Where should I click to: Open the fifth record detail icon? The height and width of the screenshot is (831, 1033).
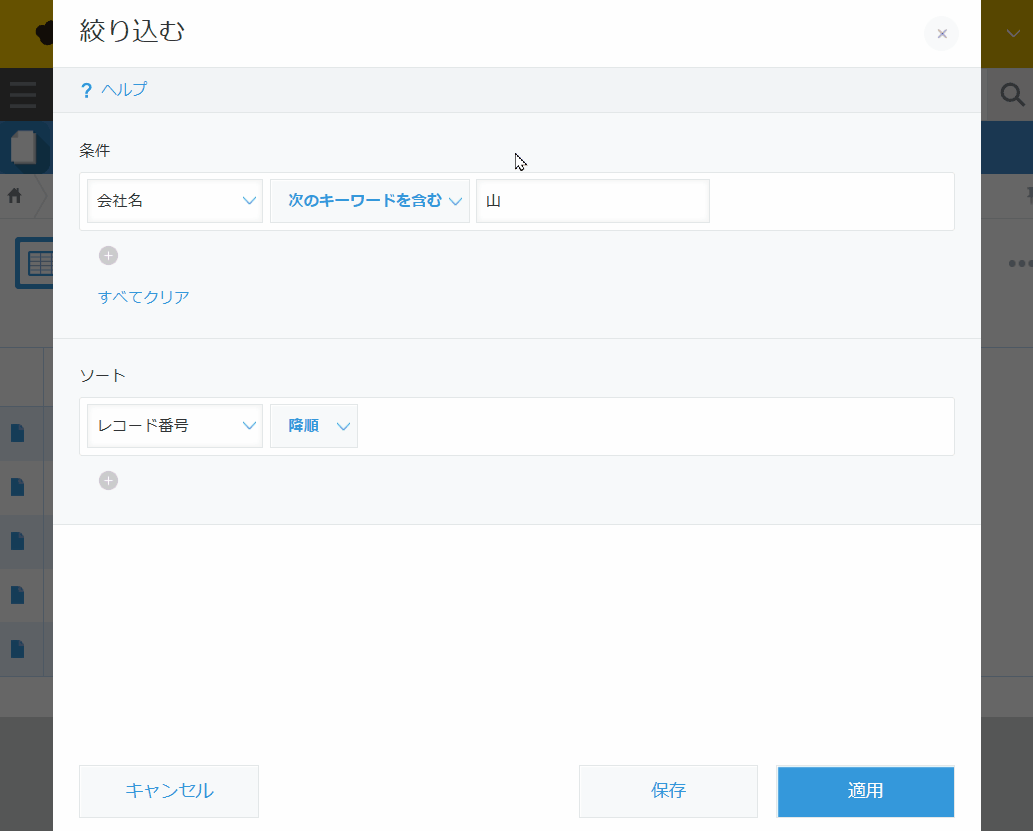(18, 649)
